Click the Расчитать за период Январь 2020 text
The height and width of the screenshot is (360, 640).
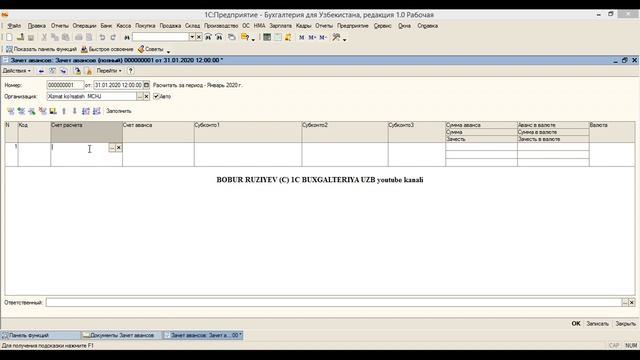coord(198,85)
